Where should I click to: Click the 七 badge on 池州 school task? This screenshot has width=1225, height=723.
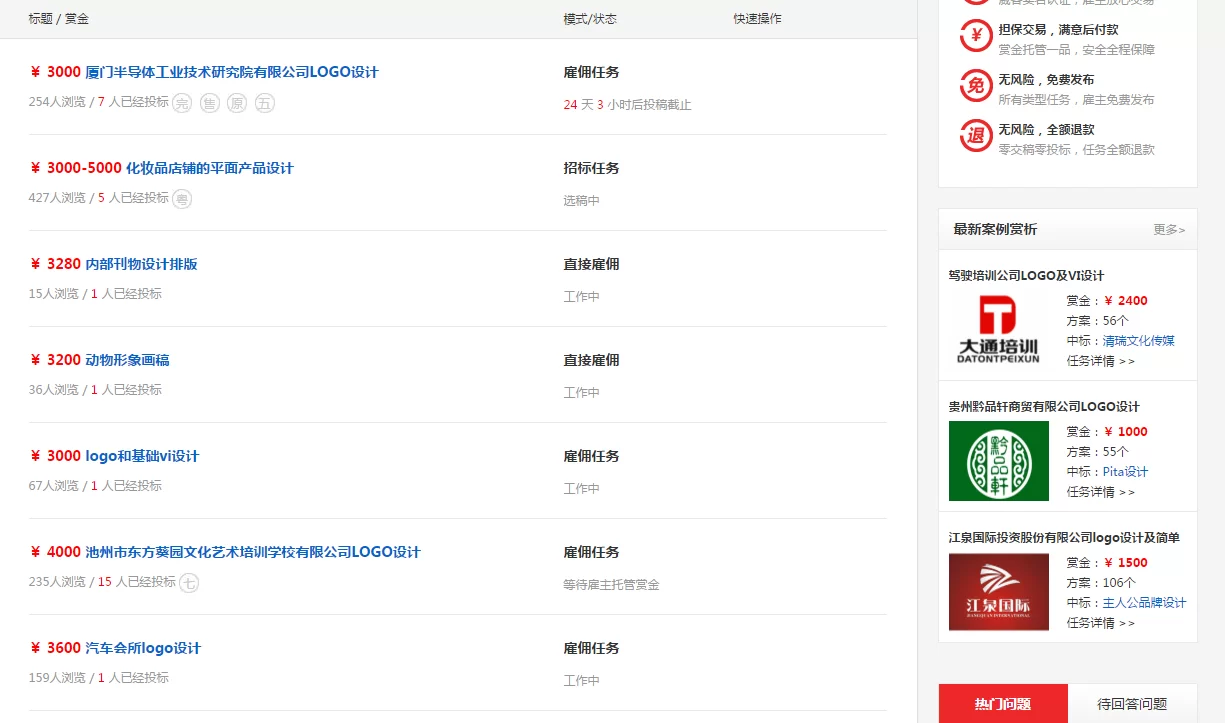pos(189,581)
